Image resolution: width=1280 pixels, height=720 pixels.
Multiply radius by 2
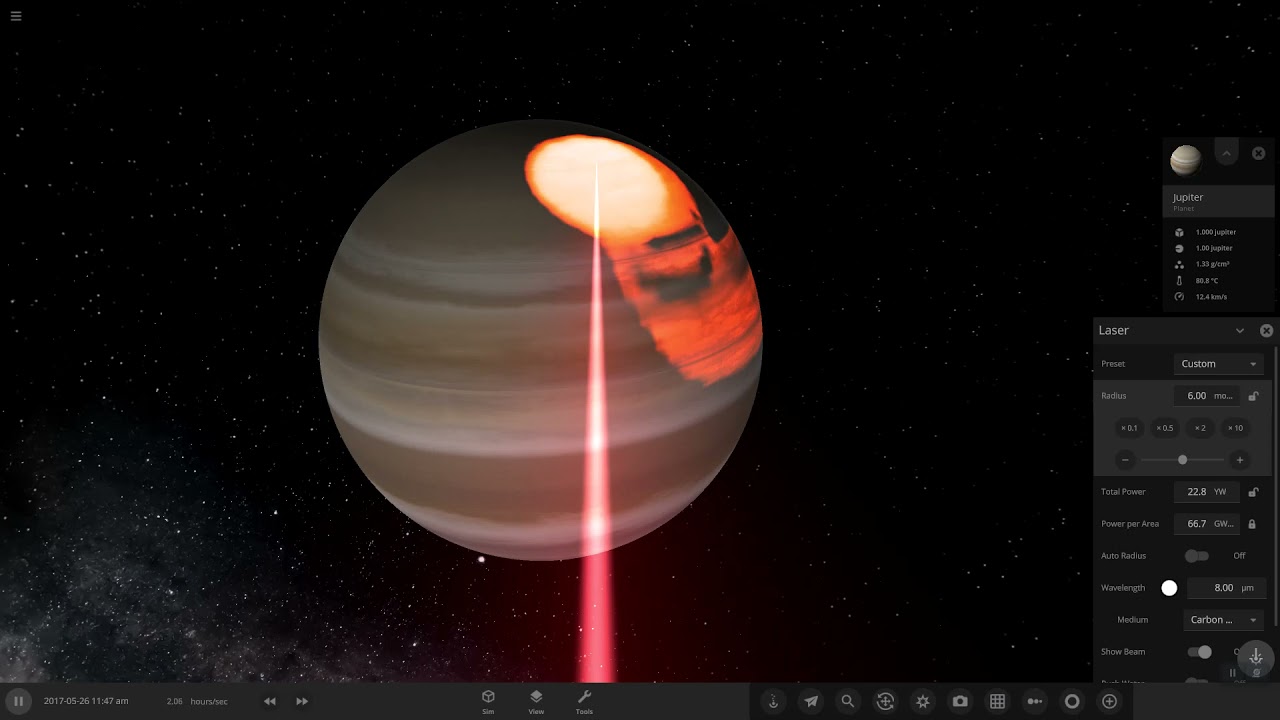[1200, 428]
